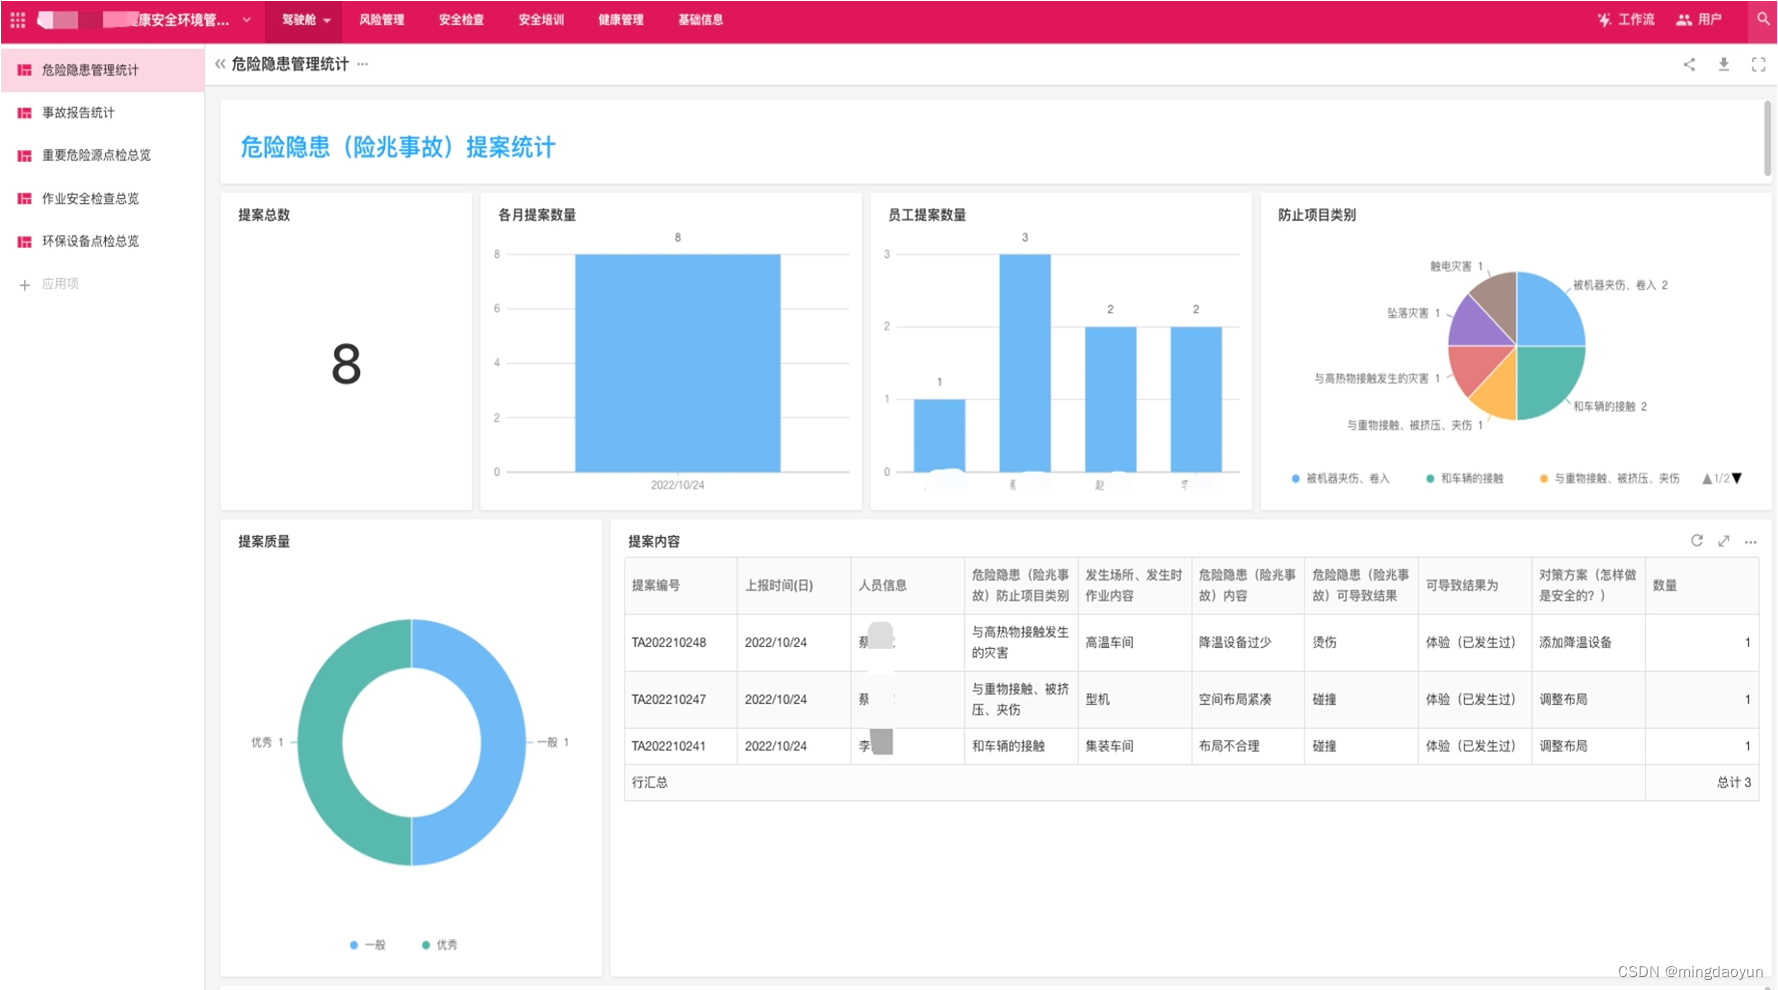Click the search magnifier icon
The height and width of the screenshot is (990, 1778).
[x=1763, y=19]
